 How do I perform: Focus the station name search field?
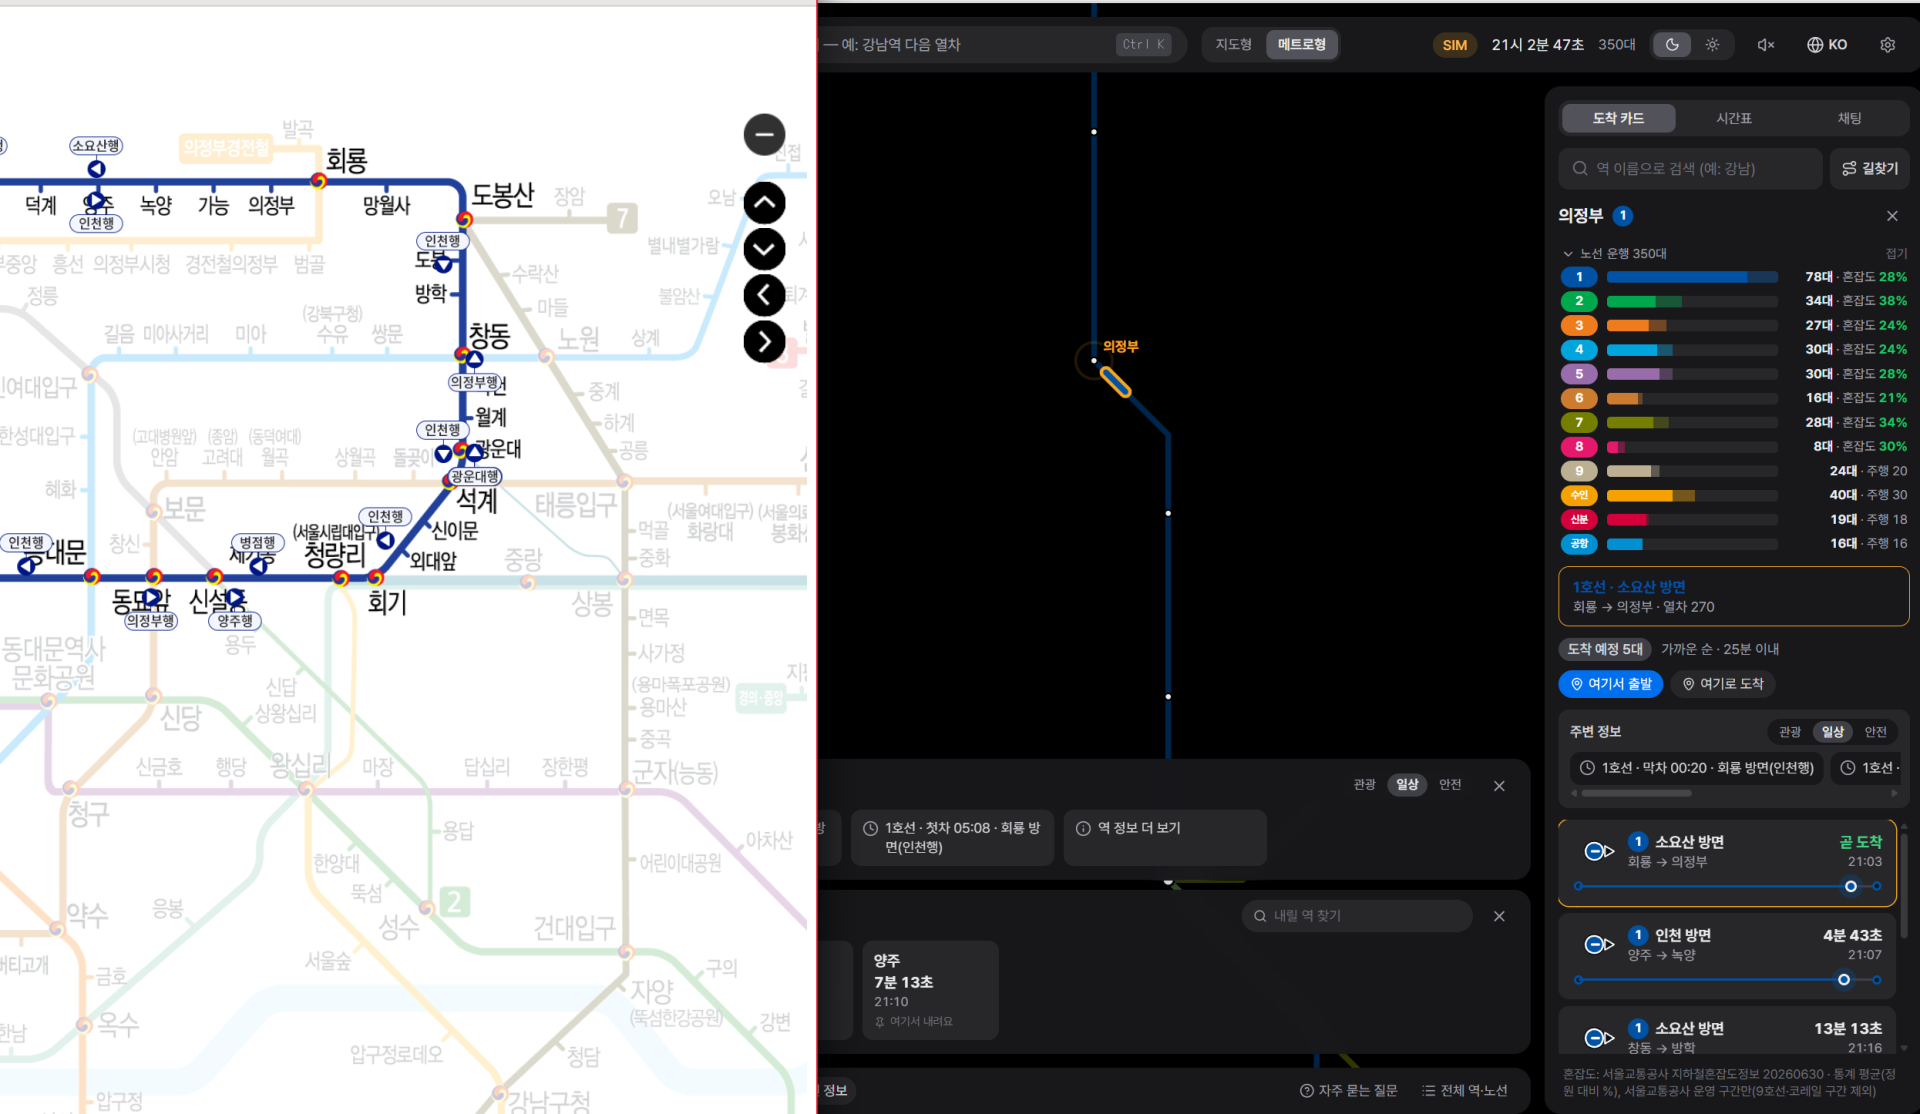tap(1690, 168)
